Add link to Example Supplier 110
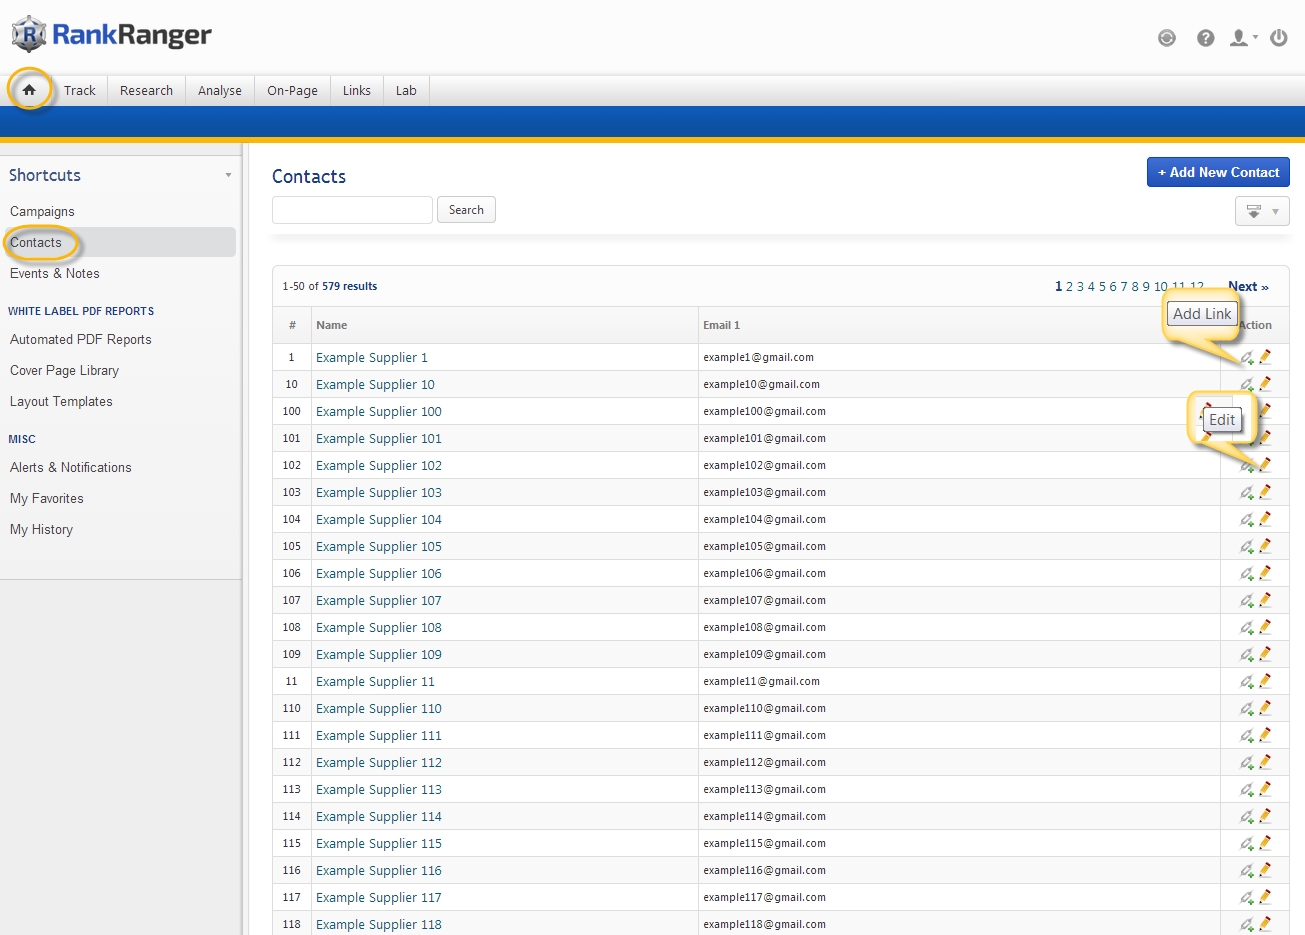 click(1247, 708)
